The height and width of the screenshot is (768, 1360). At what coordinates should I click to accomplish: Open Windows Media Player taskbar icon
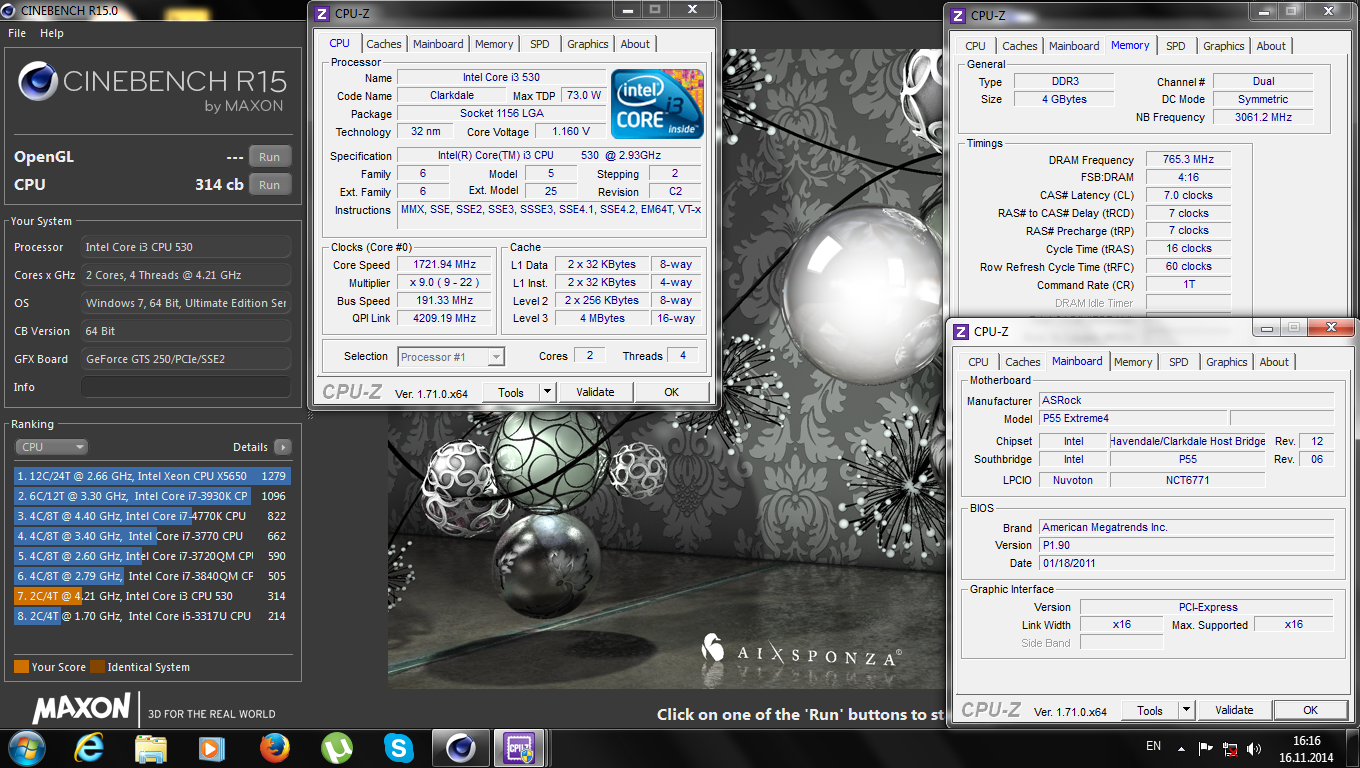pos(212,748)
